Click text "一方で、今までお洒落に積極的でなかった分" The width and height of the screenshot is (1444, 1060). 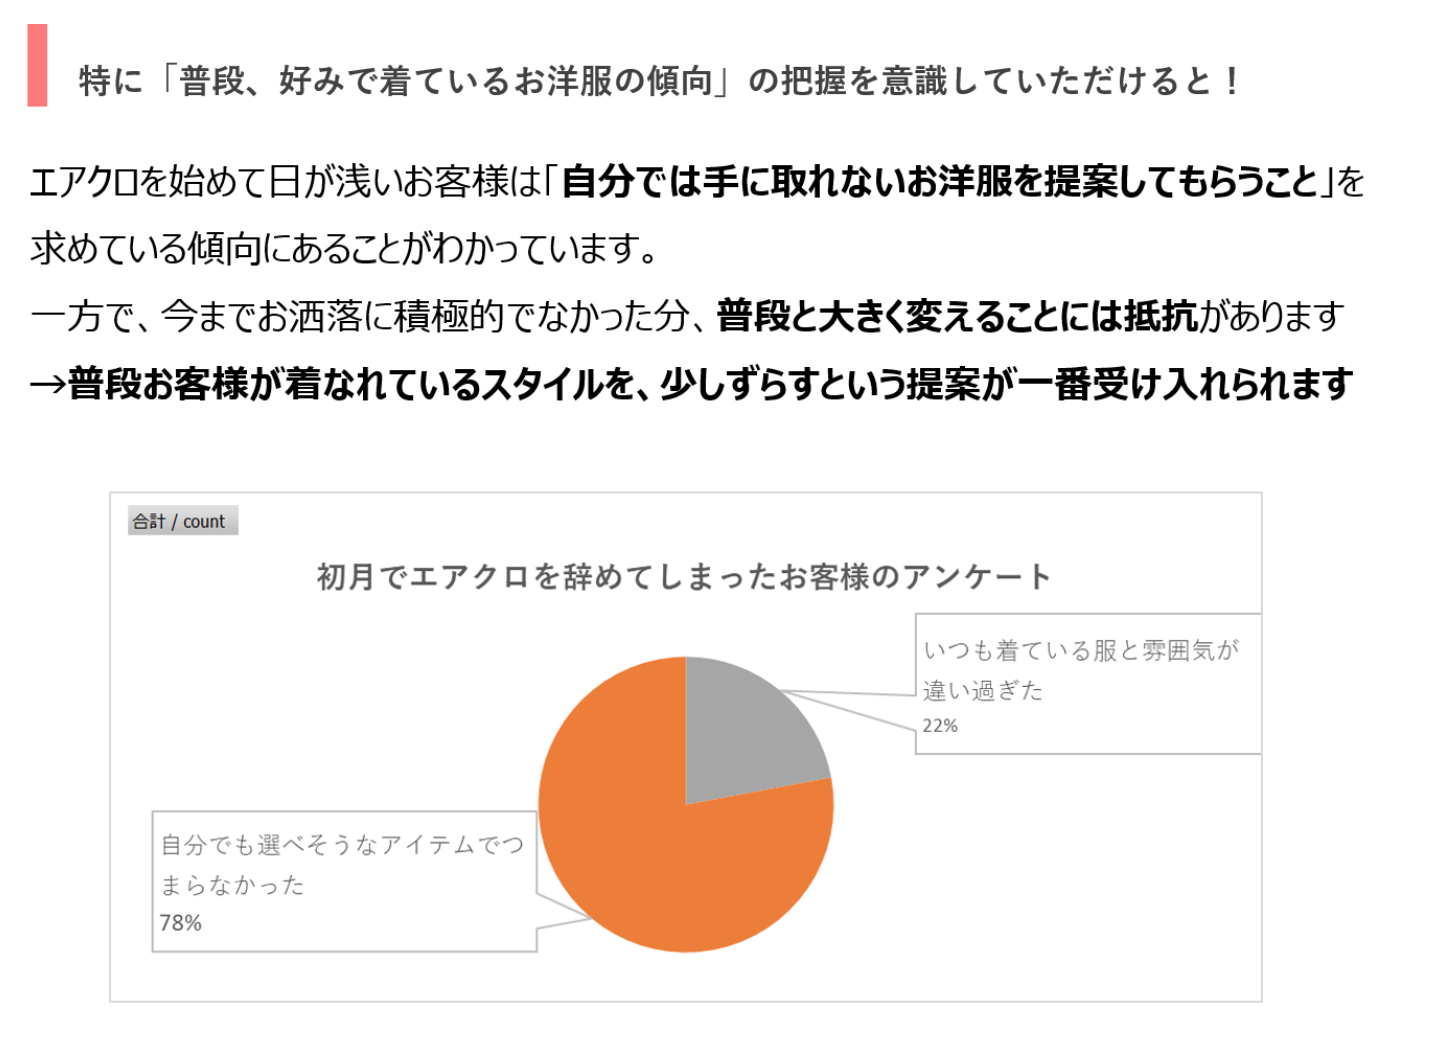point(360,317)
